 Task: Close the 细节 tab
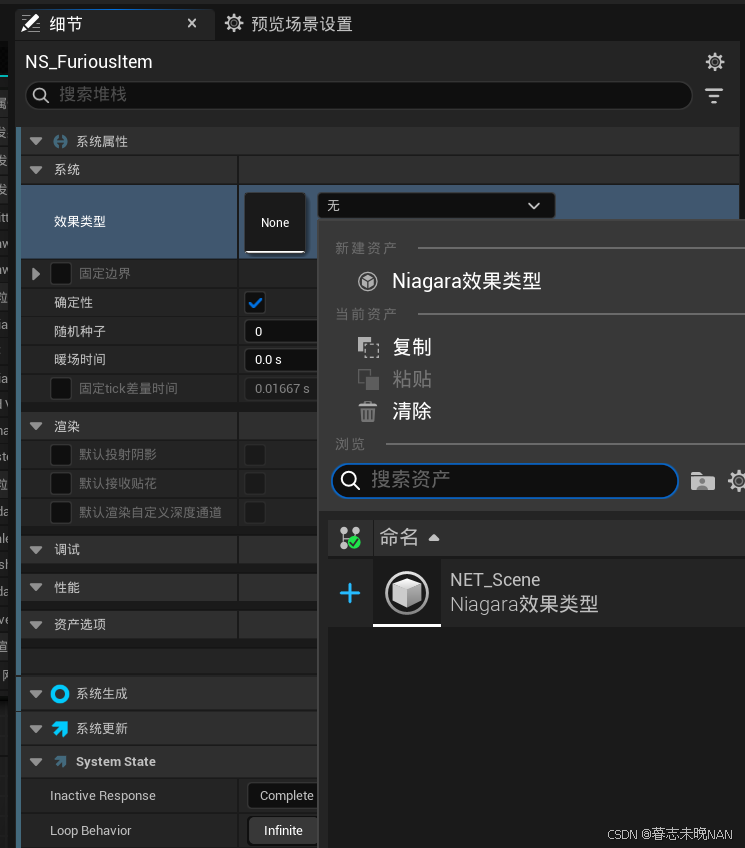click(192, 23)
